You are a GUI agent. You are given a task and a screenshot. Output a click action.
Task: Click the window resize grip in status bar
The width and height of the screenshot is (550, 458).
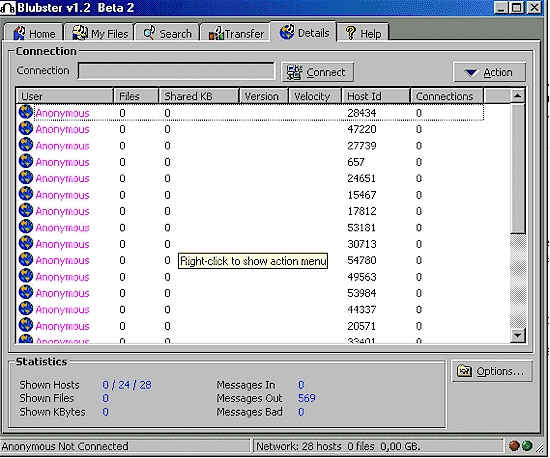pyautogui.click(x=540, y=447)
